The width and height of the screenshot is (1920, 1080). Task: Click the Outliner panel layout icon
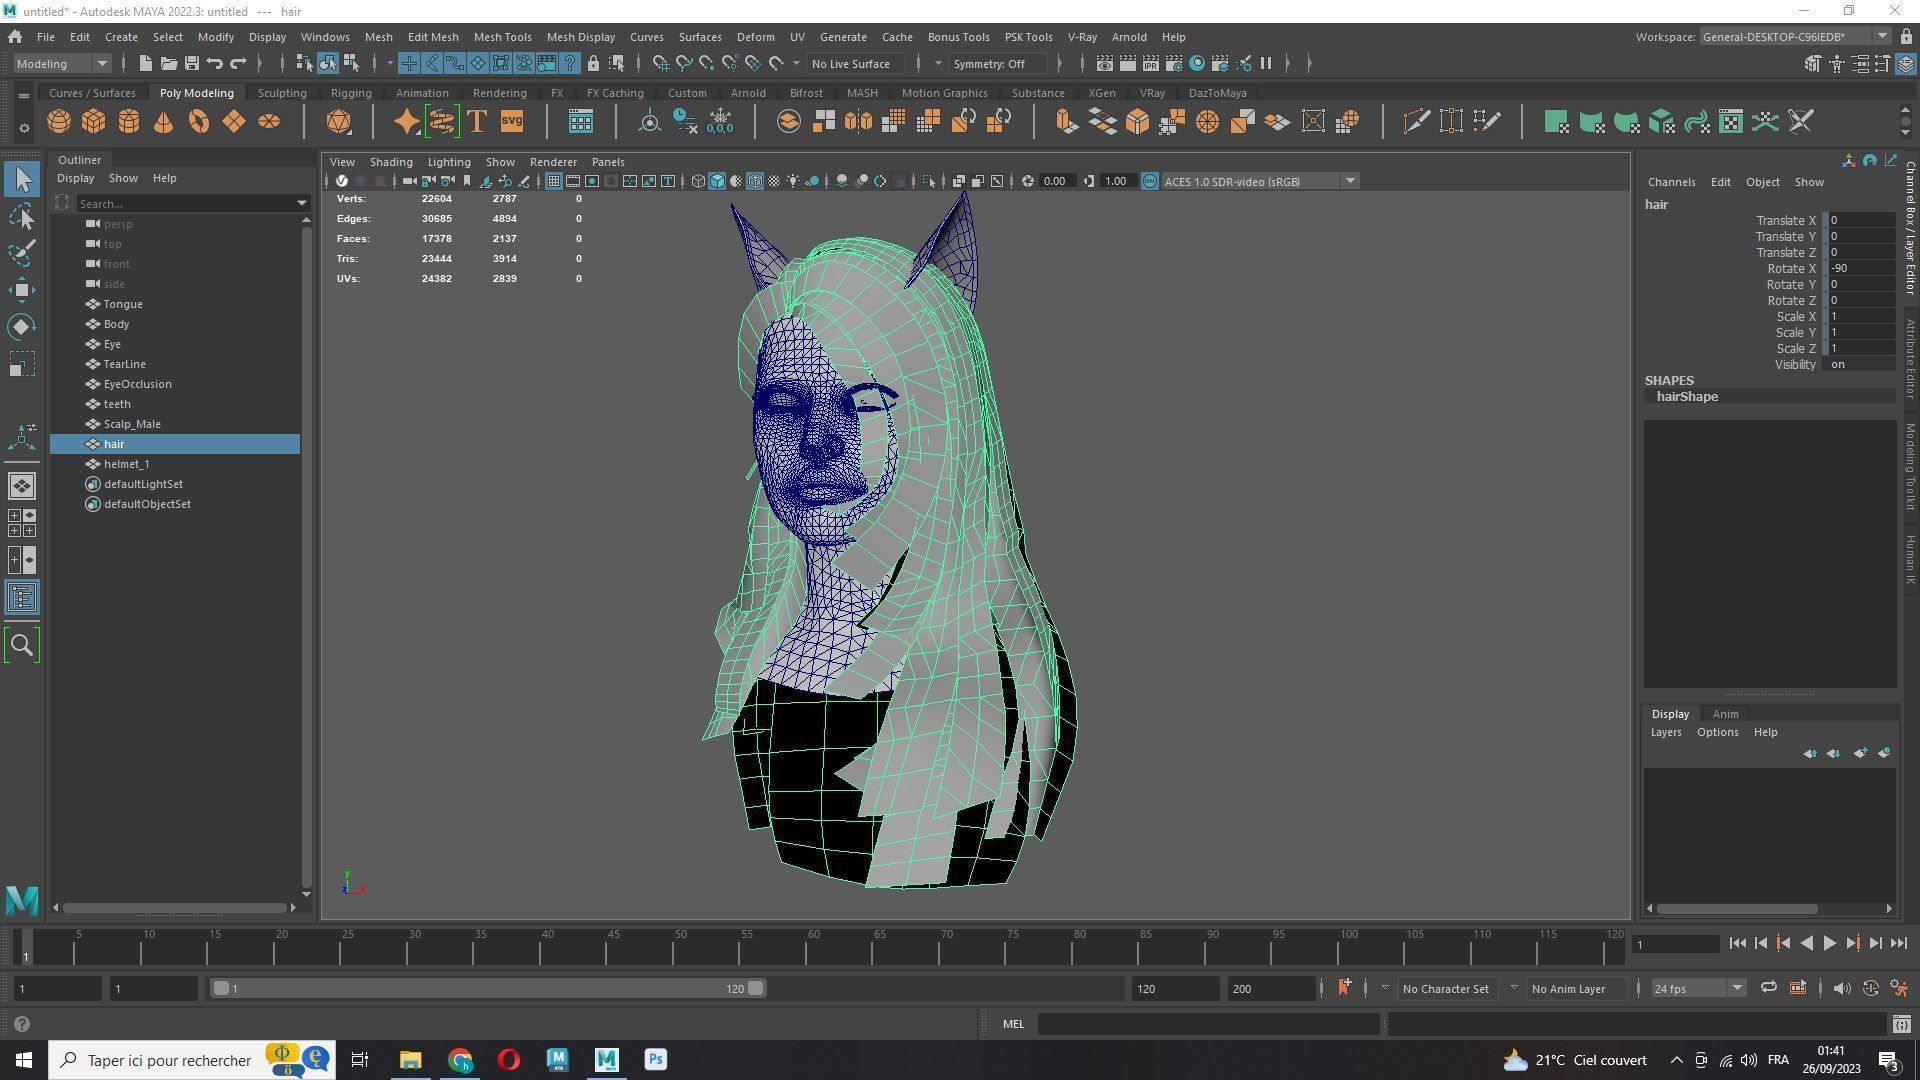[x=22, y=598]
